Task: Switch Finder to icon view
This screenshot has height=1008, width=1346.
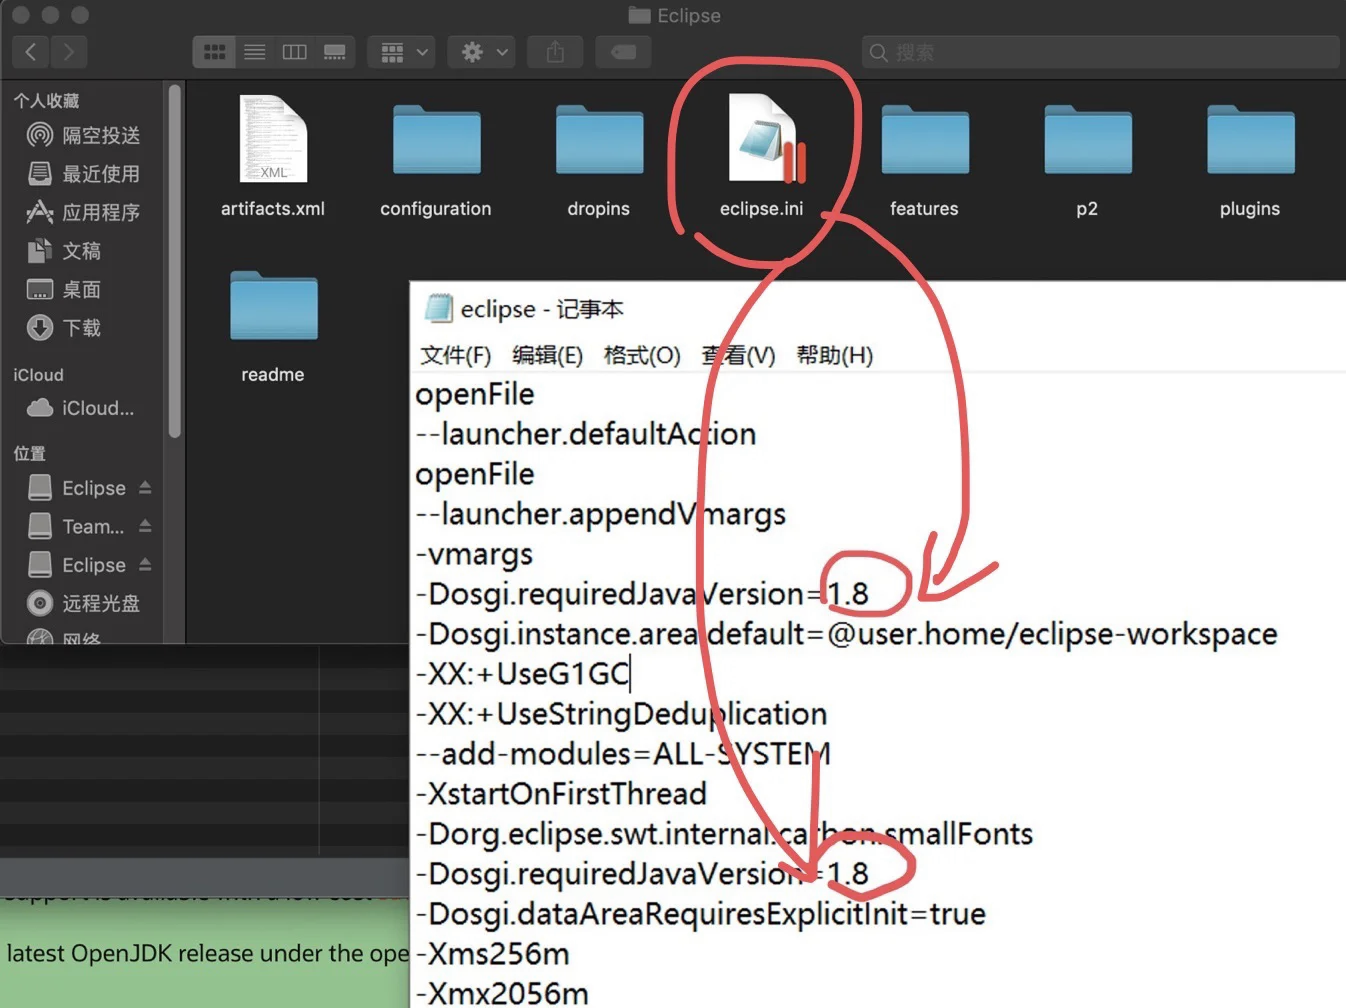Action: (214, 52)
